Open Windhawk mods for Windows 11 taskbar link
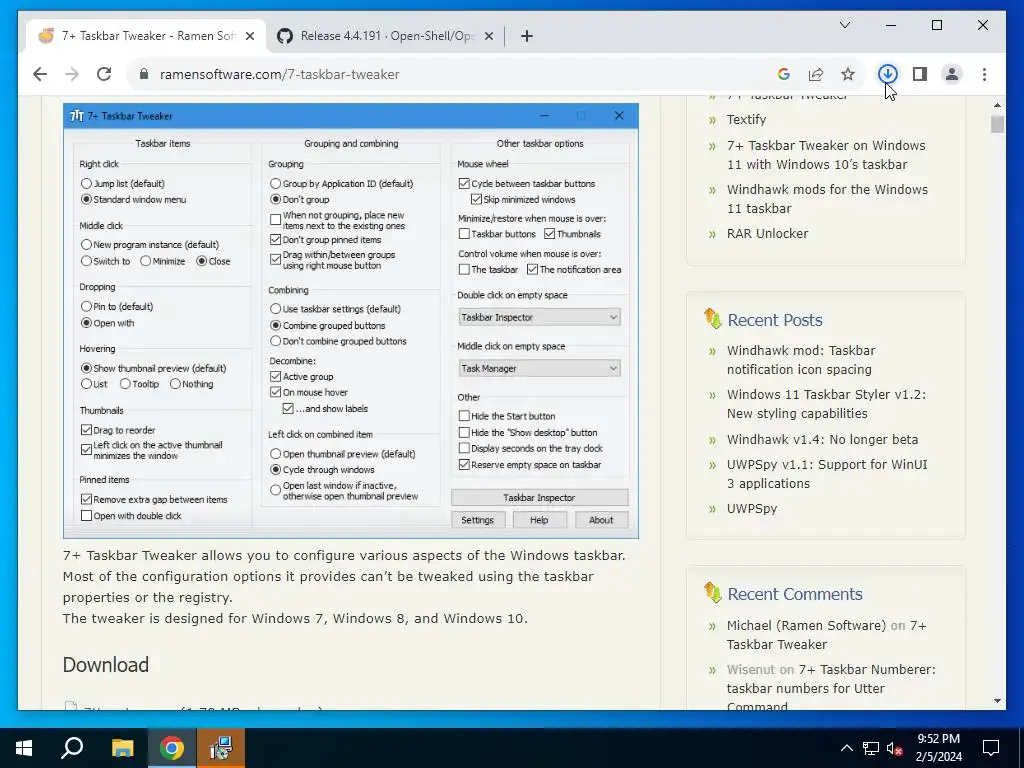Screen dimensions: 1024x768 tap(827, 199)
